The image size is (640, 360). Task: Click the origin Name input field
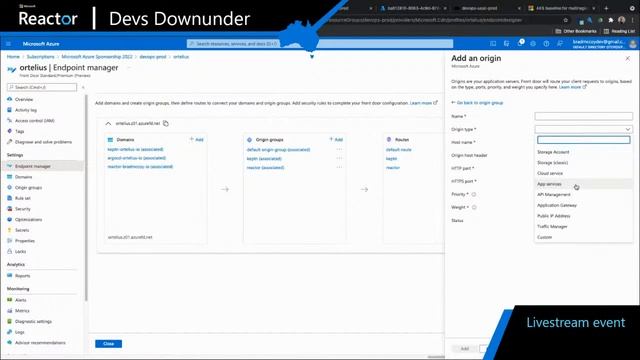click(583, 116)
